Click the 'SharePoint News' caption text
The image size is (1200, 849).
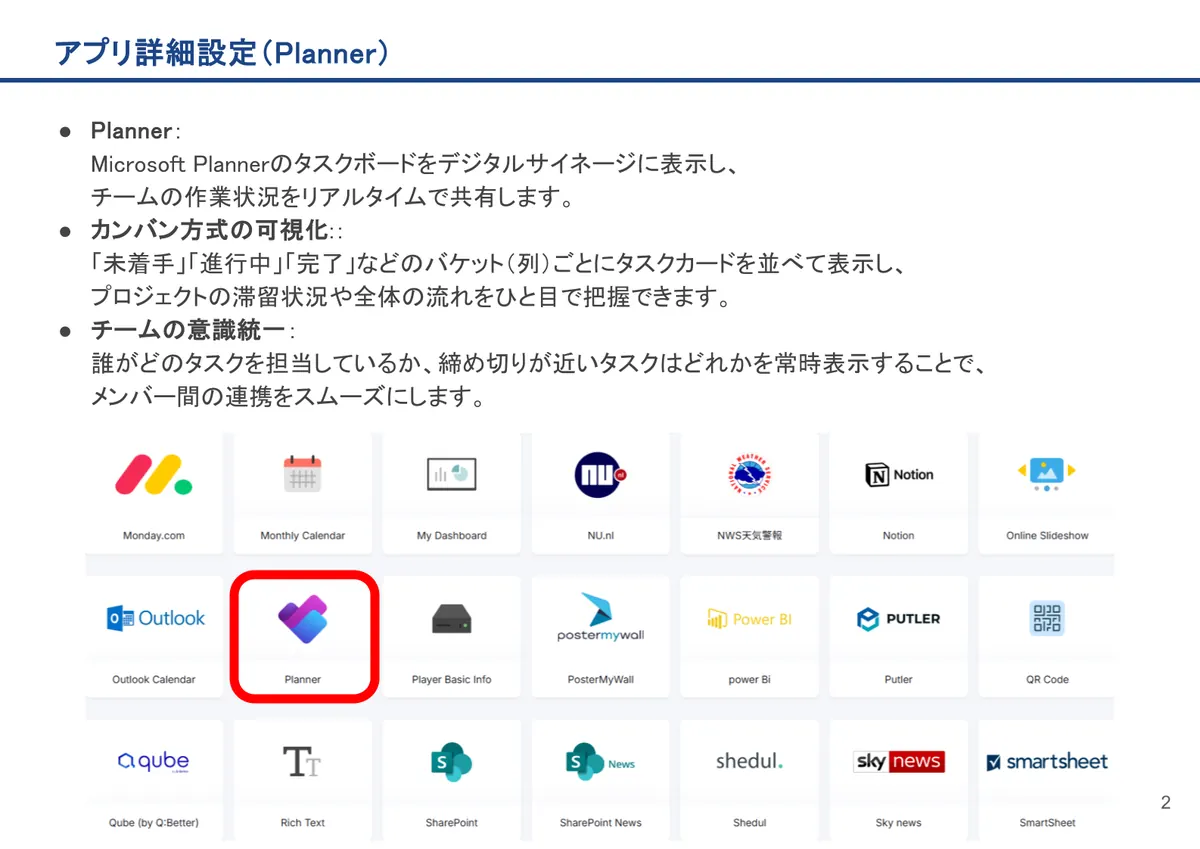(x=600, y=823)
